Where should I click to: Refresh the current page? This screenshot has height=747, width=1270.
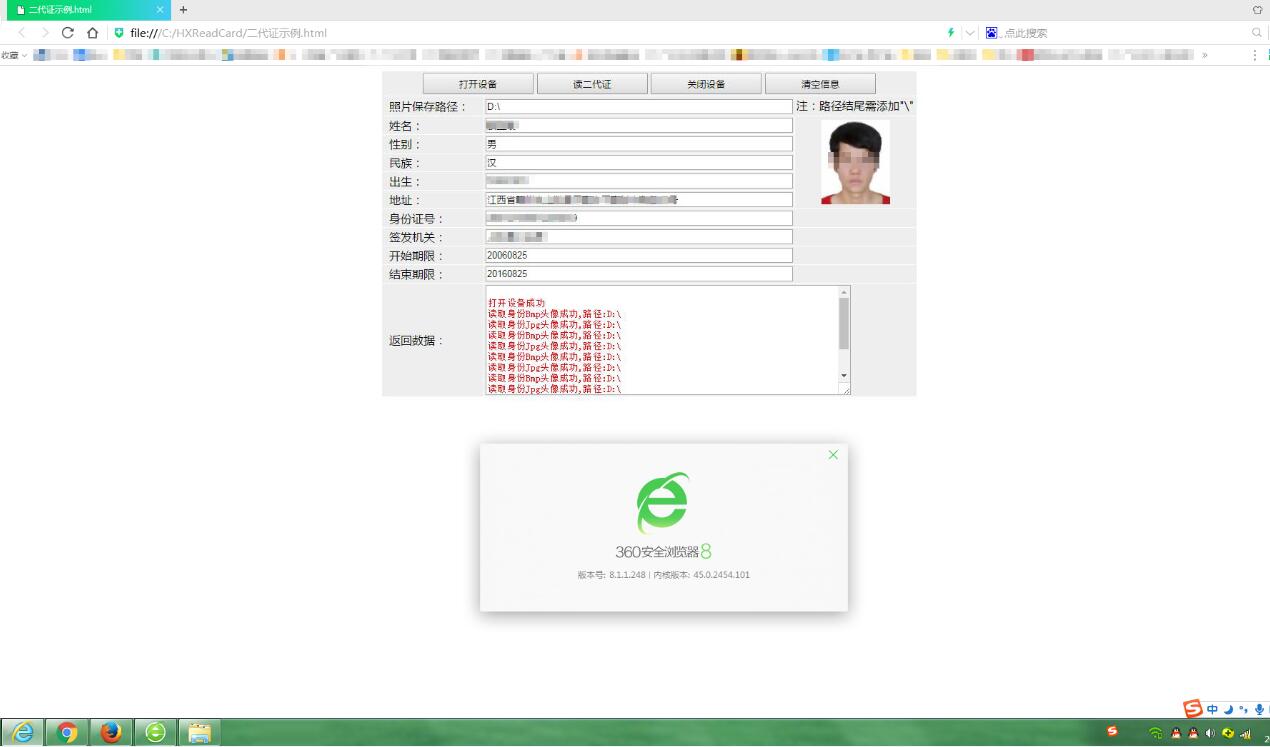tap(67, 32)
